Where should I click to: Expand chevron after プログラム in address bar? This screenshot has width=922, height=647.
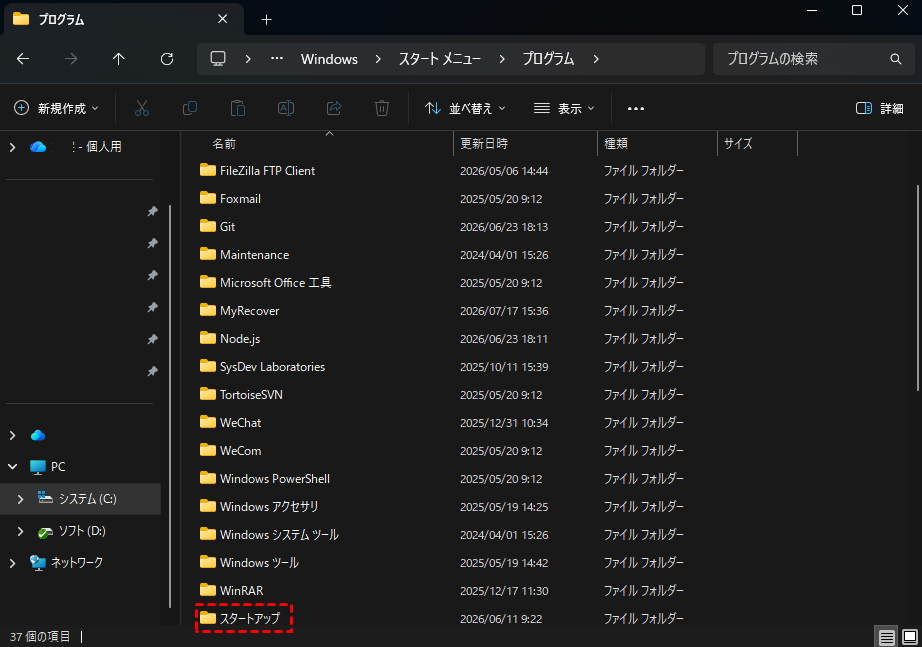tap(596, 59)
